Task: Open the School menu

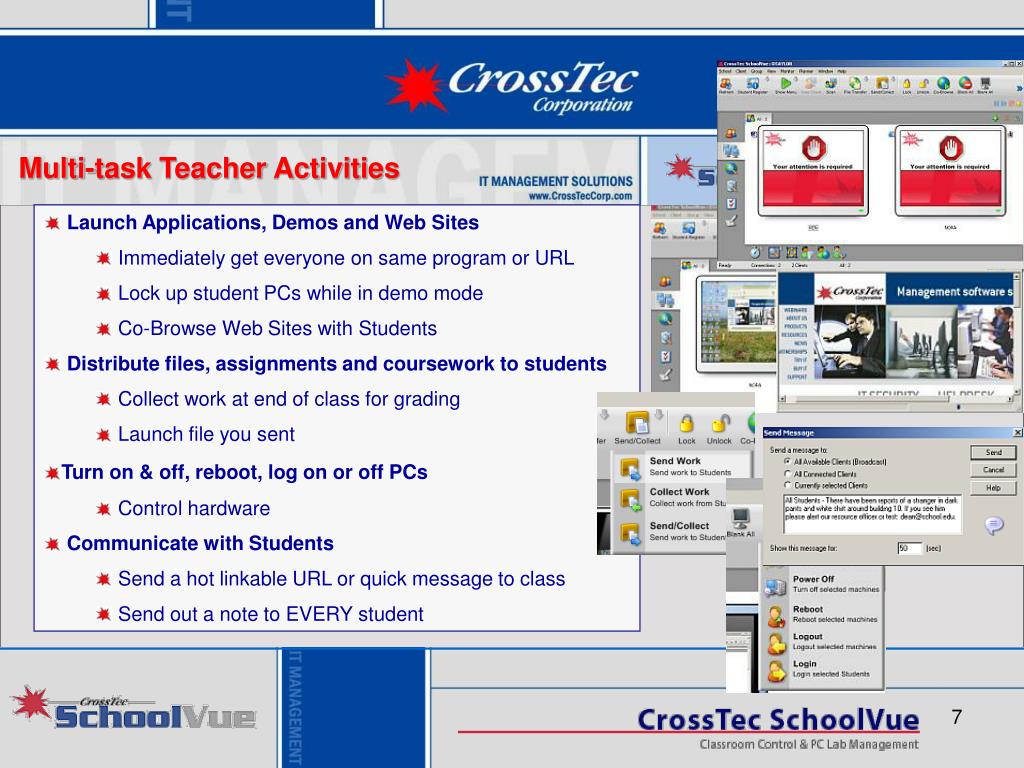Action: coord(725,71)
